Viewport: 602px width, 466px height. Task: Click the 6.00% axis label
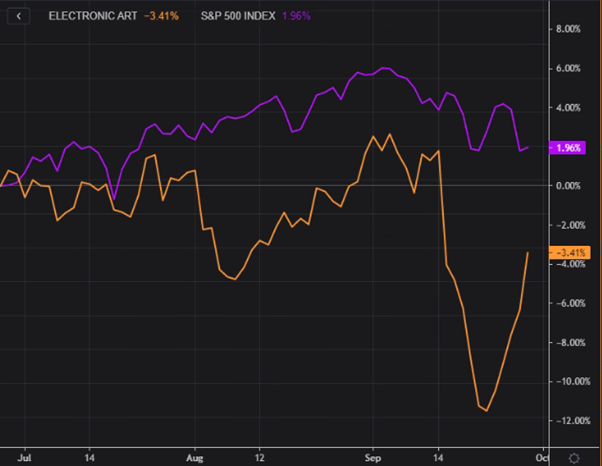click(568, 69)
